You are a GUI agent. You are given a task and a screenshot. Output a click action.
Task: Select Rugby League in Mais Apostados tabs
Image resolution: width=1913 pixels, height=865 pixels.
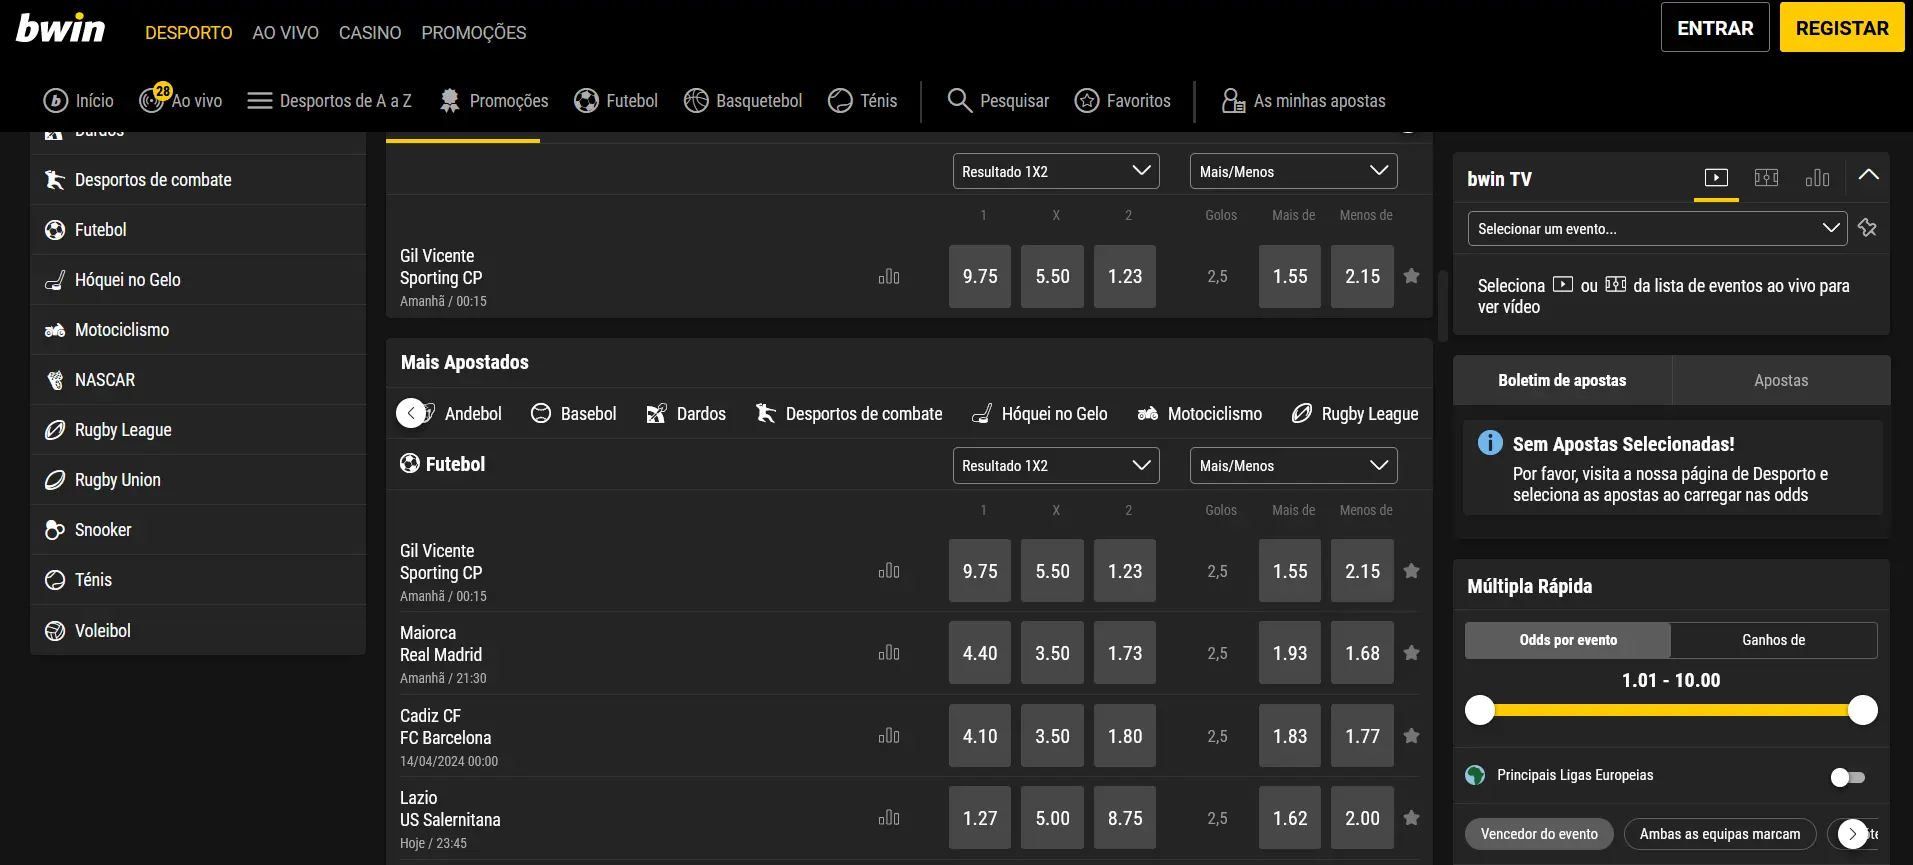1355,413
